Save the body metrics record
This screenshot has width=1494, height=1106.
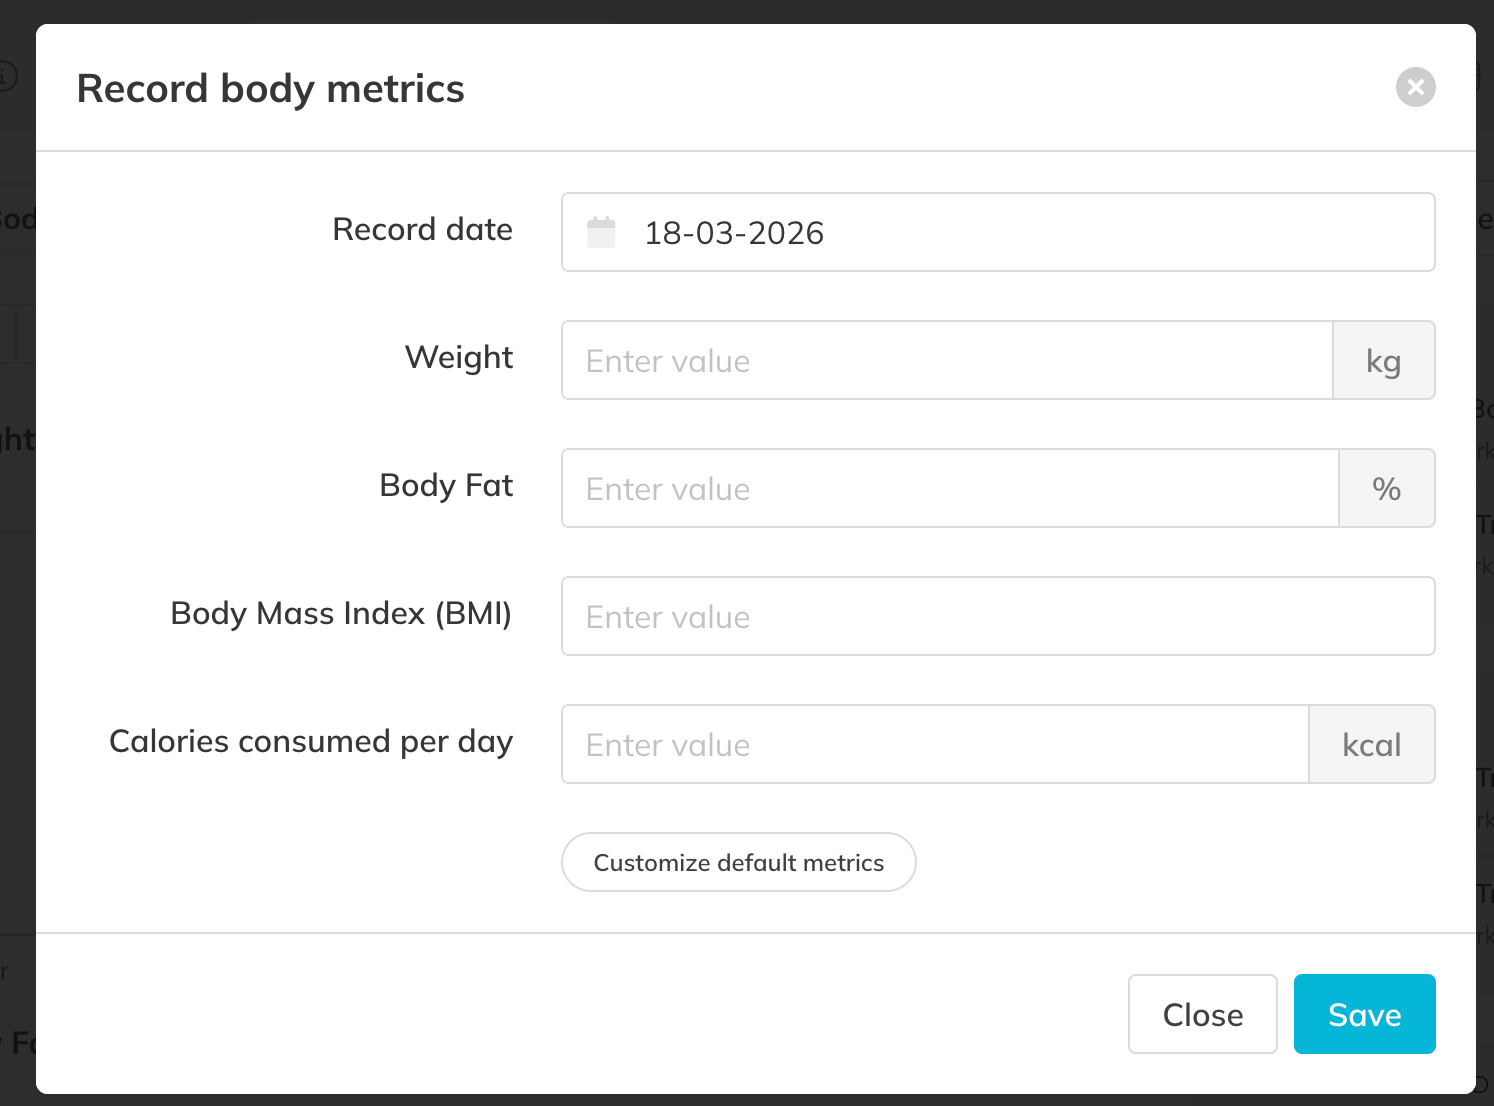(x=1364, y=1014)
